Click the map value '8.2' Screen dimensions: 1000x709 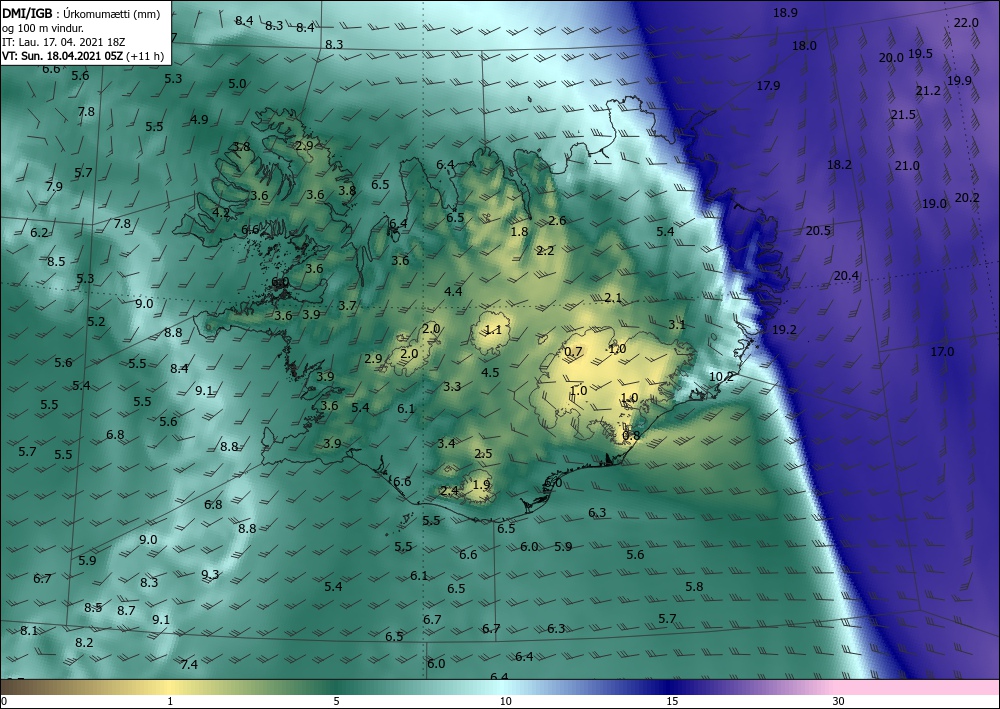pyautogui.click(x=84, y=643)
